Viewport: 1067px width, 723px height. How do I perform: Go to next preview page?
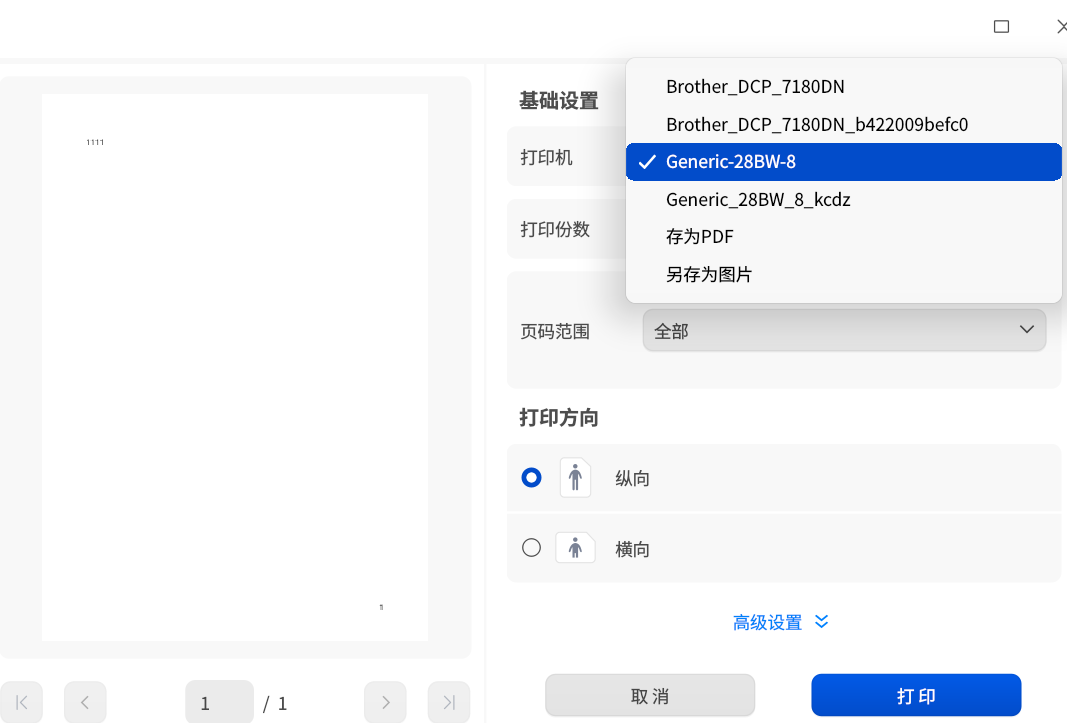(385, 702)
